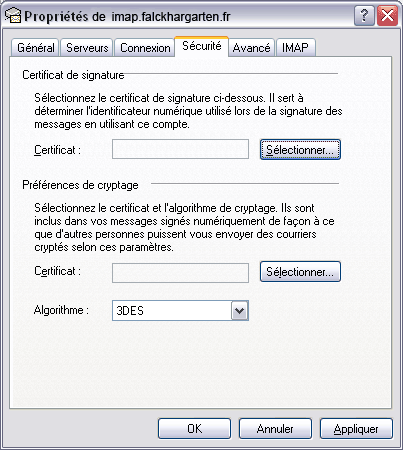Go to the Connexion tab
The width and height of the screenshot is (403, 450).
pos(145,48)
